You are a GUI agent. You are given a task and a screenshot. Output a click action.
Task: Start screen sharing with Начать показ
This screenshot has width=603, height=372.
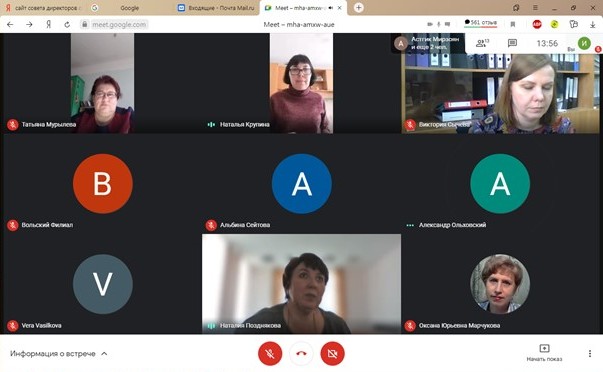click(544, 353)
